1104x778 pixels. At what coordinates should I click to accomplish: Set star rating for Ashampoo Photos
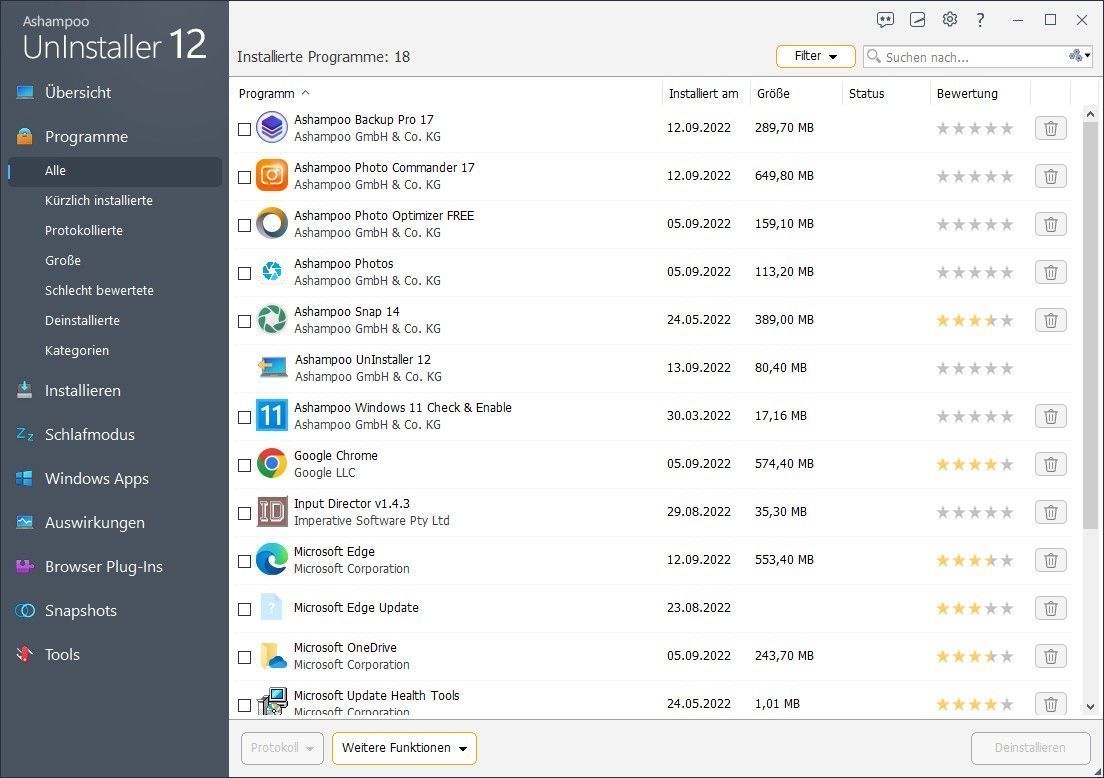pos(974,272)
